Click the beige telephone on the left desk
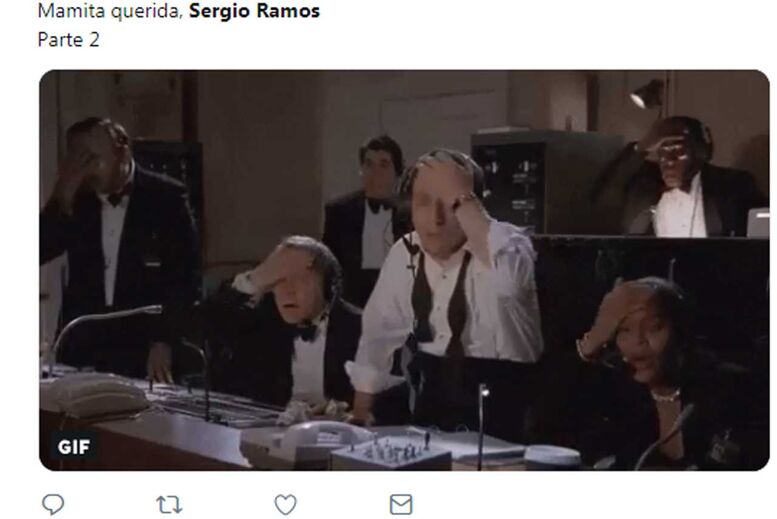The height and width of the screenshot is (519, 777). (x=94, y=394)
